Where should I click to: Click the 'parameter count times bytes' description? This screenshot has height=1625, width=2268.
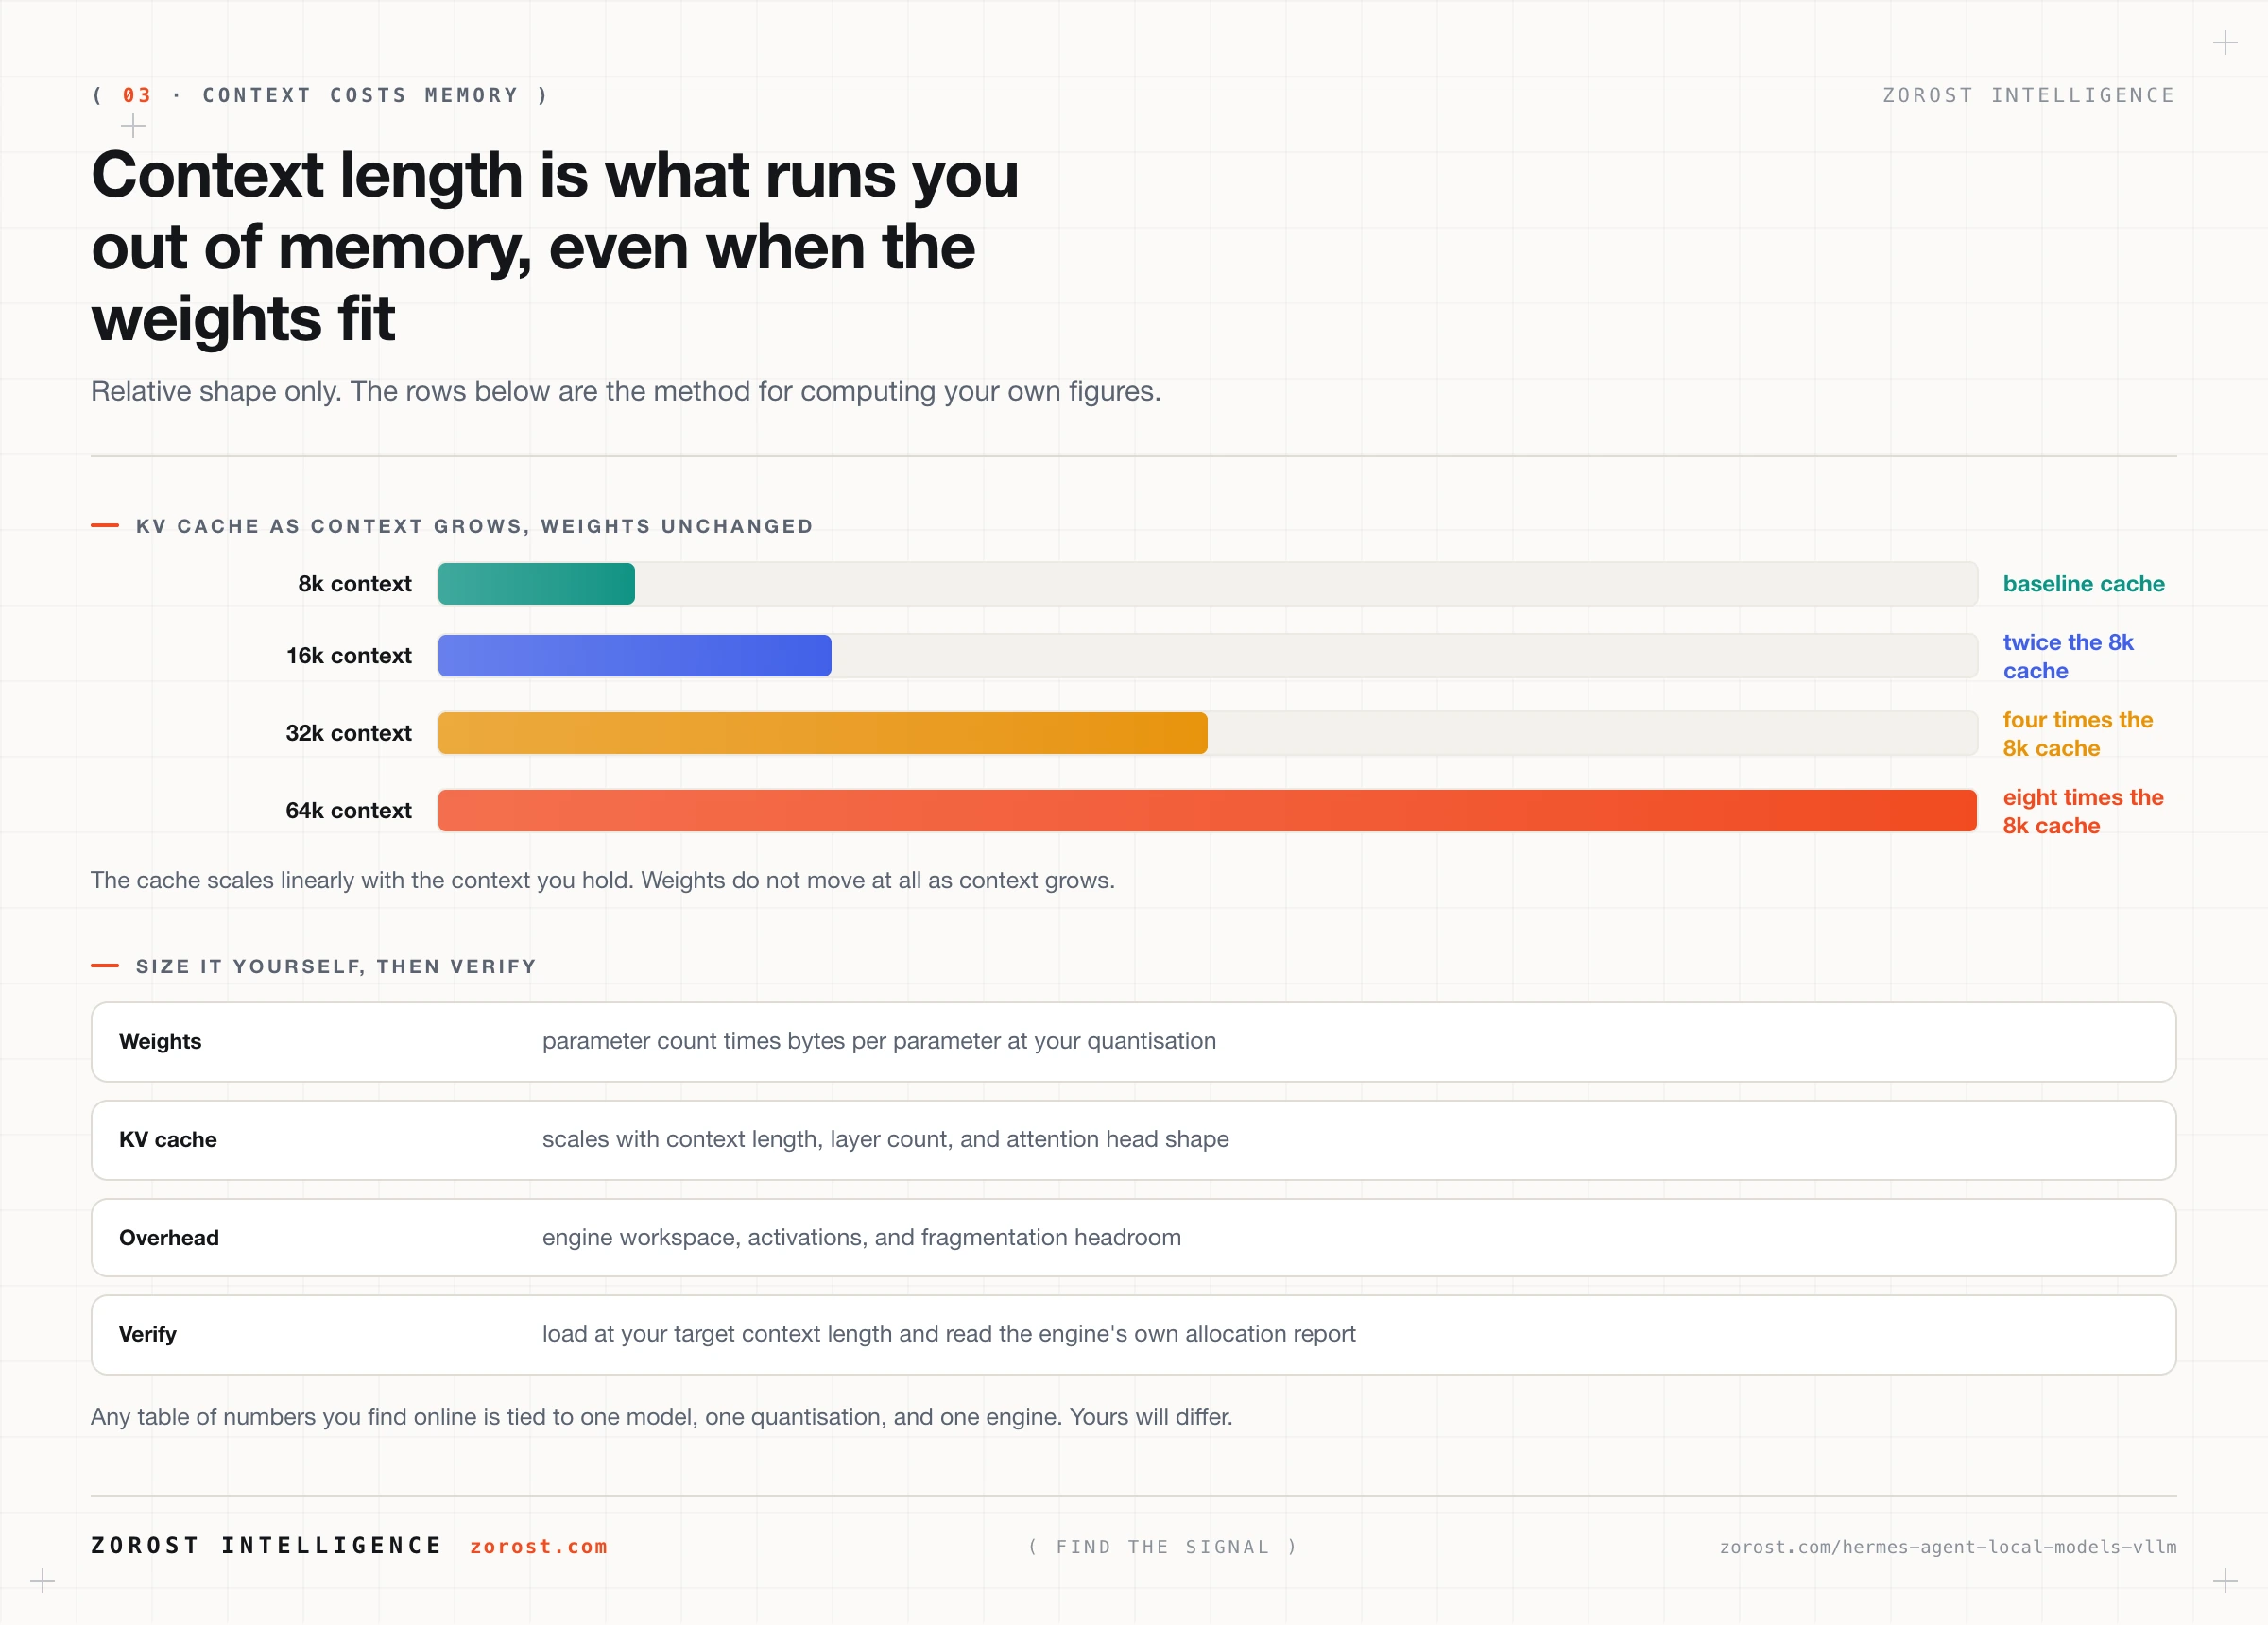[879, 1041]
